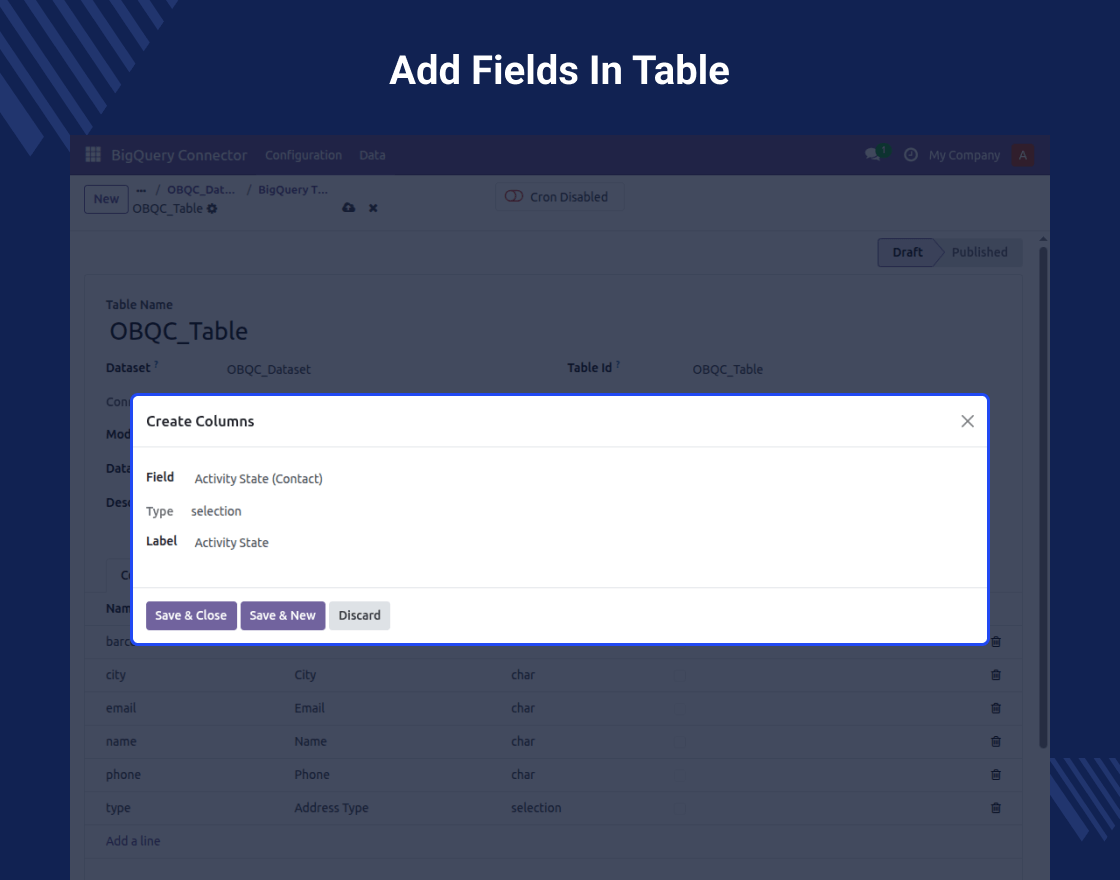Image resolution: width=1120 pixels, height=880 pixels.
Task: Toggle the Cron Disabled switch
Action: pos(514,196)
